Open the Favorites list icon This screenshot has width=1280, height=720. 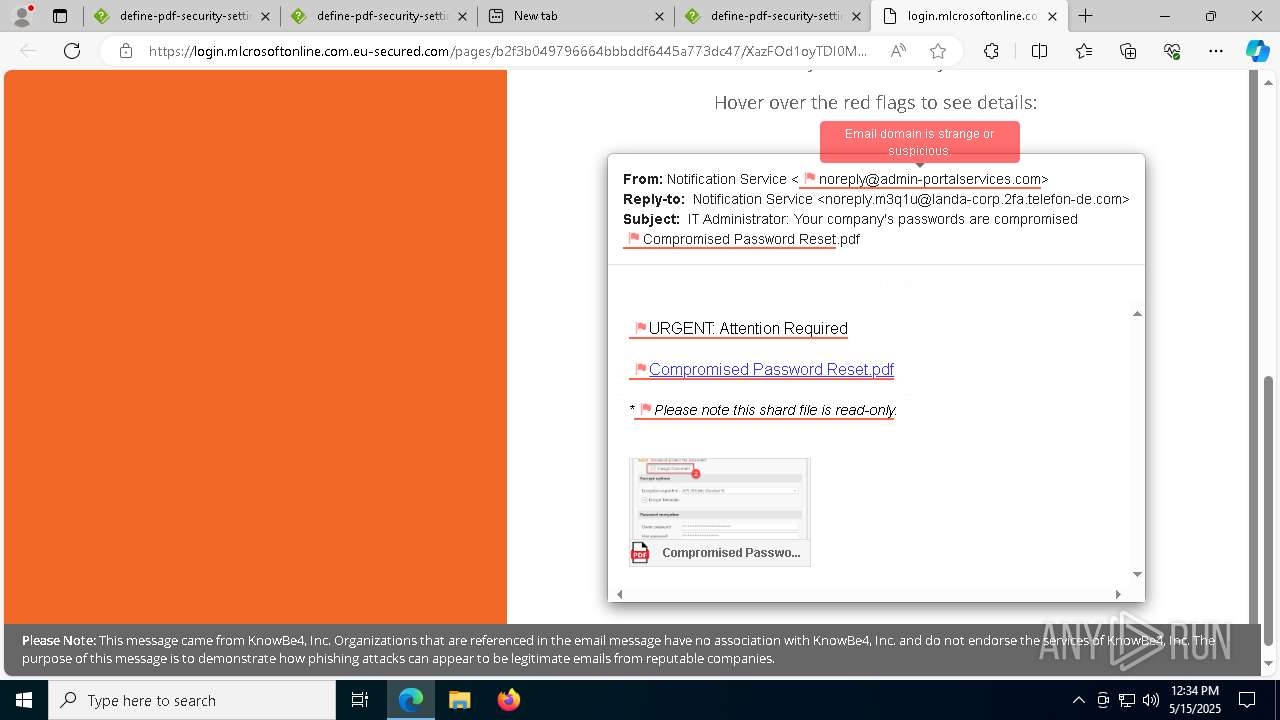tap(1084, 51)
